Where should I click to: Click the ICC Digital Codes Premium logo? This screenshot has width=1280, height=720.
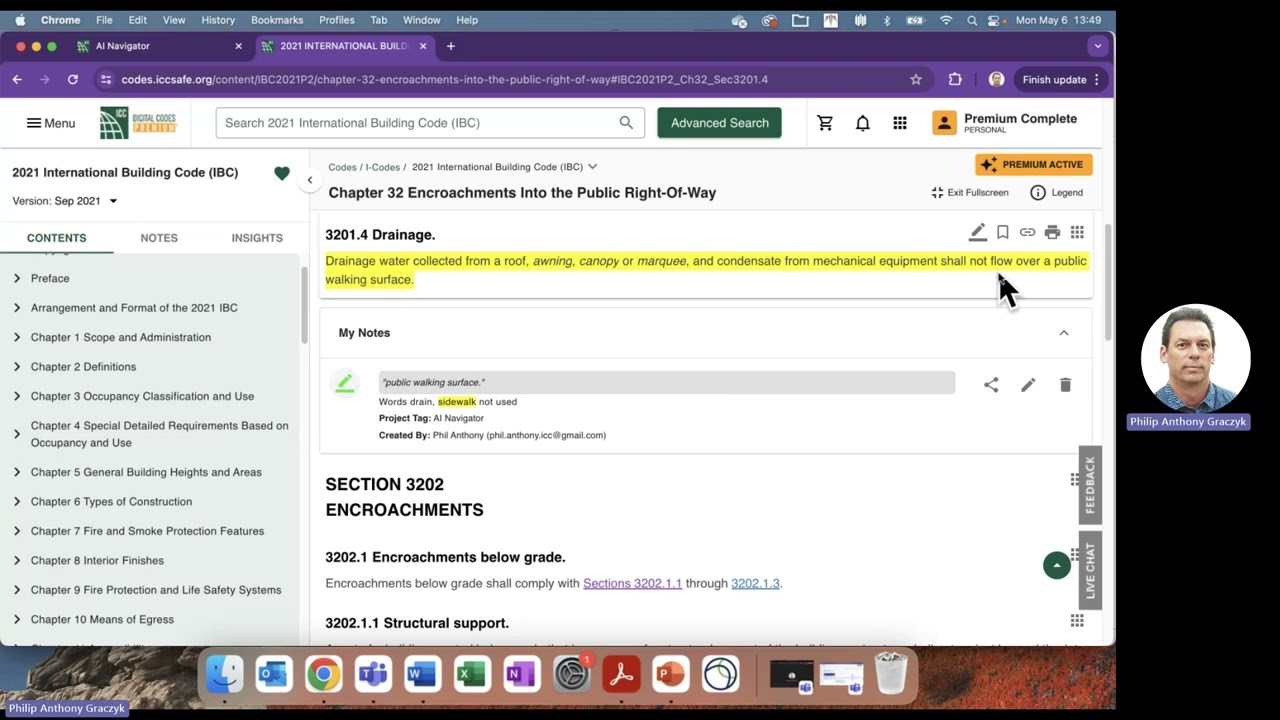(x=138, y=123)
